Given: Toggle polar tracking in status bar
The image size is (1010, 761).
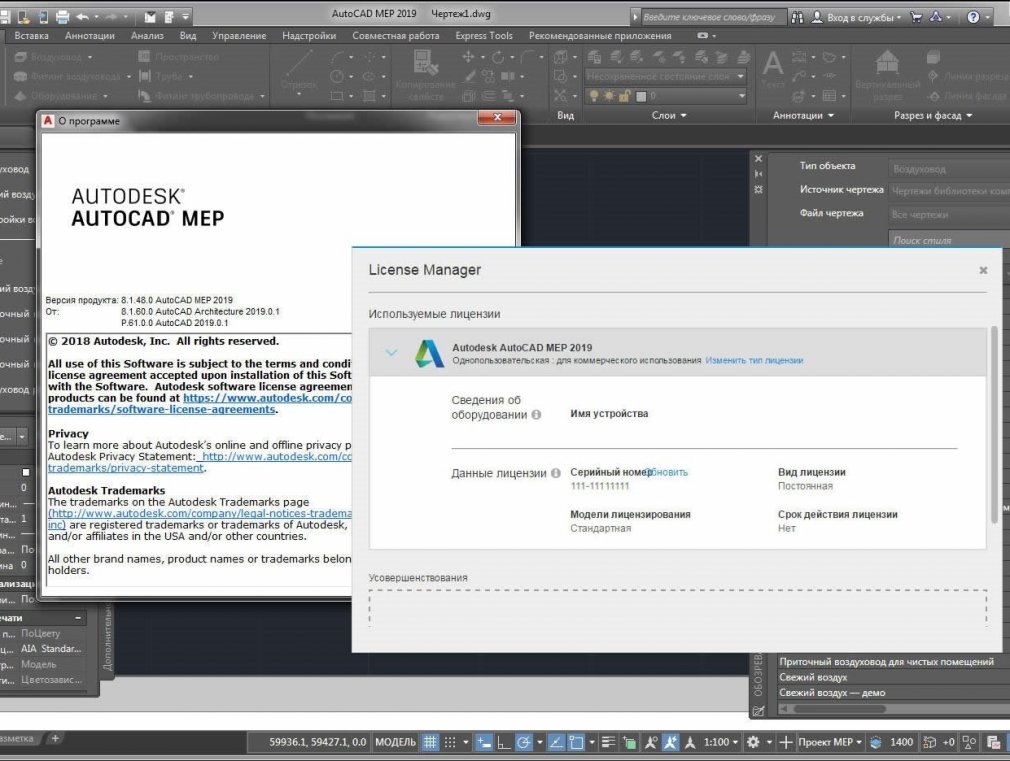Looking at the screenshot, I should tap(524, 742).
